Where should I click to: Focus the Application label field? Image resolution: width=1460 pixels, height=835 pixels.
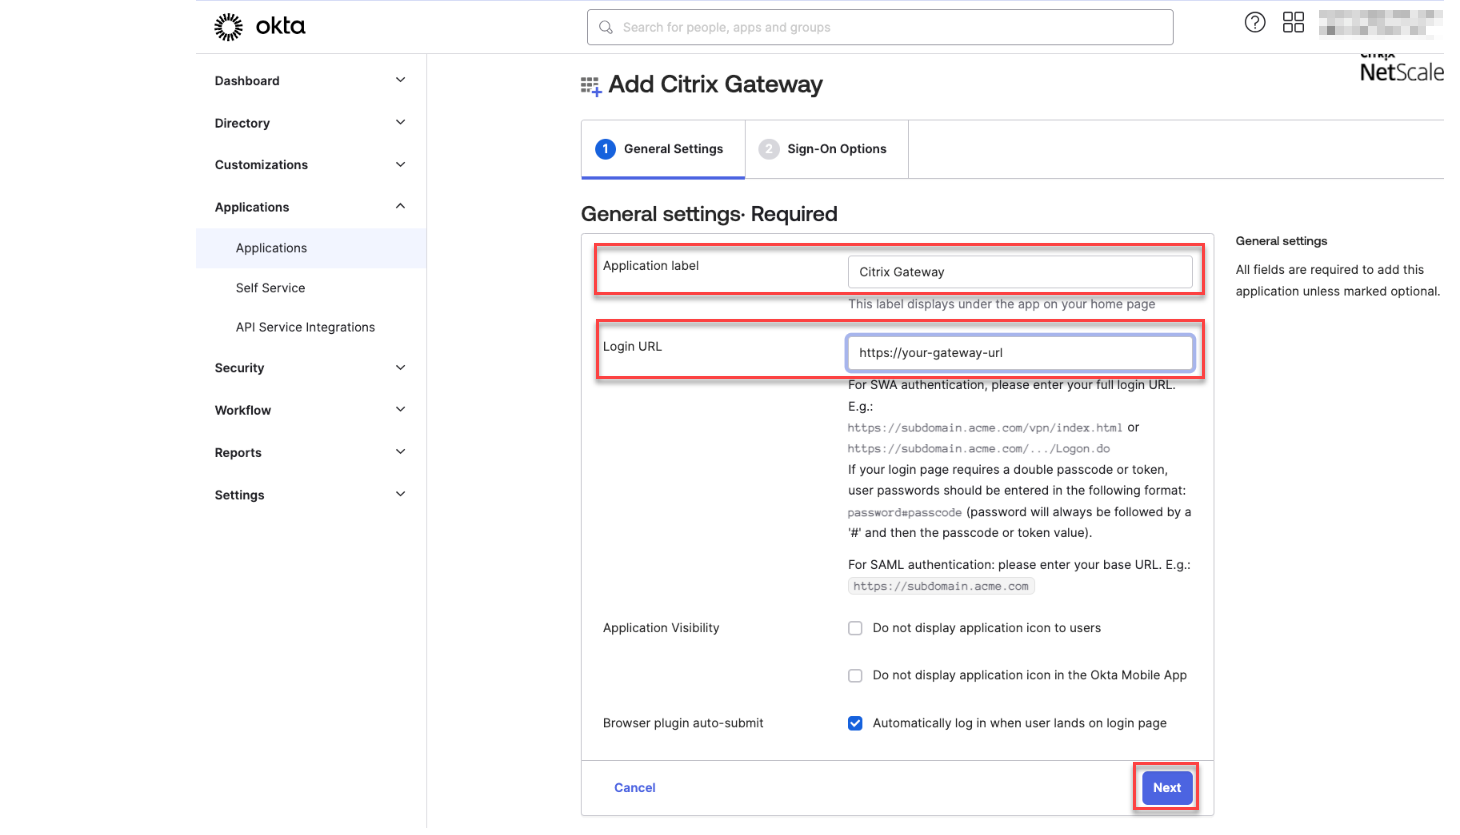click(x=1020, y=272)
